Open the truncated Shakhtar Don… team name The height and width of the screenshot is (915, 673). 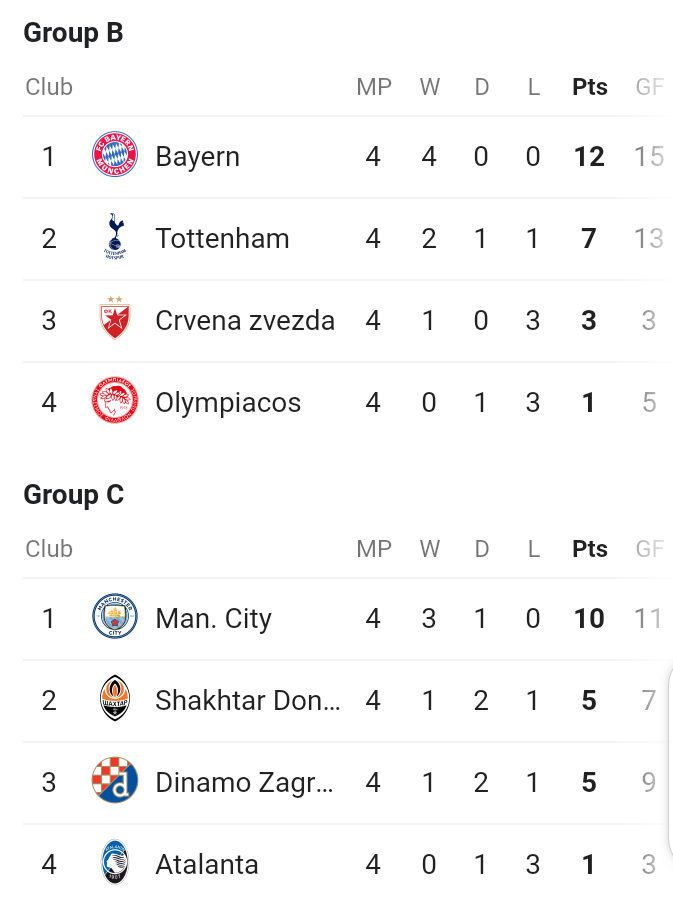tap(247, 700)
